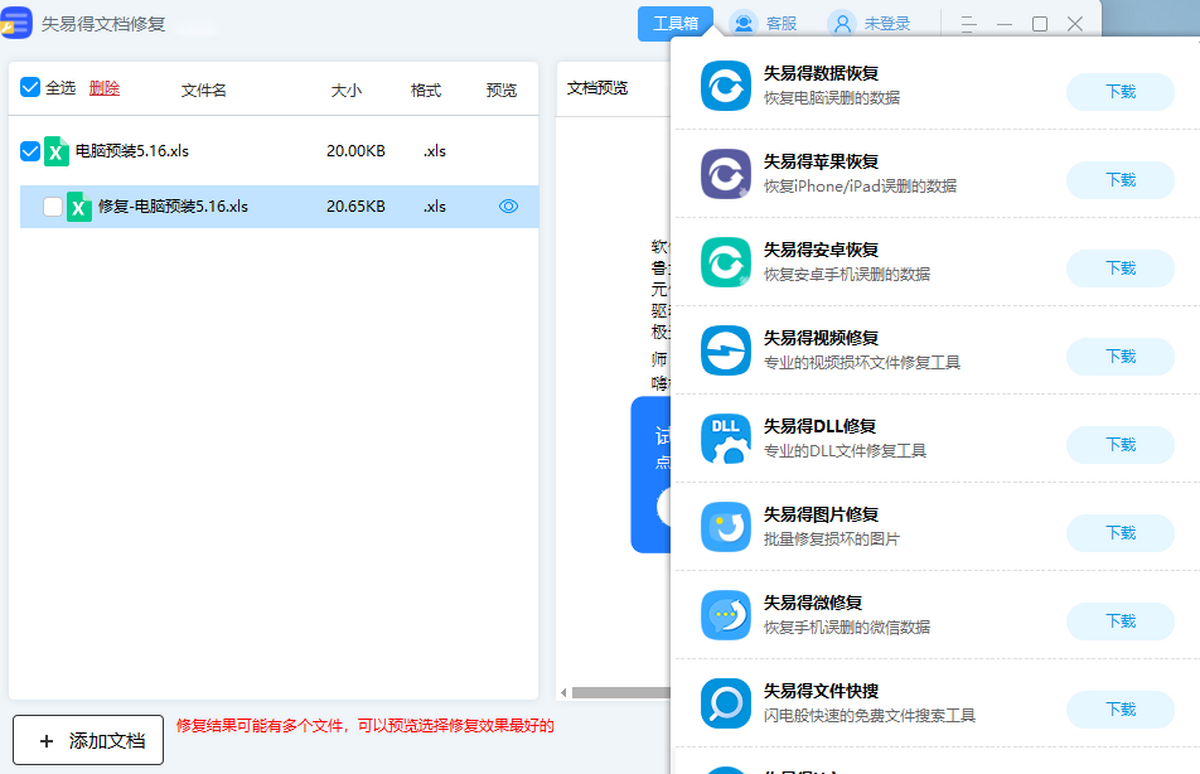Click the 未登录 login label
1200x774 pixels.
(x=888, y=23)
